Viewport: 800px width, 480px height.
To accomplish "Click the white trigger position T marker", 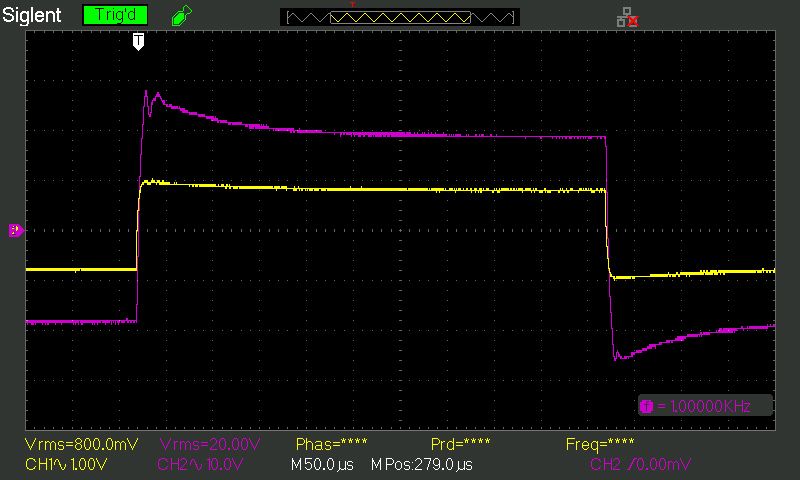I will pos(138,42).
